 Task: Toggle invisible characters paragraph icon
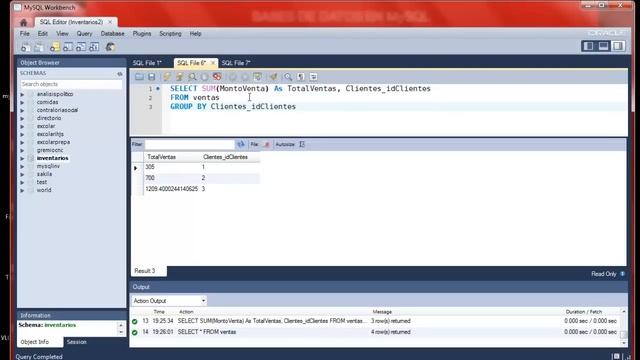301,77
